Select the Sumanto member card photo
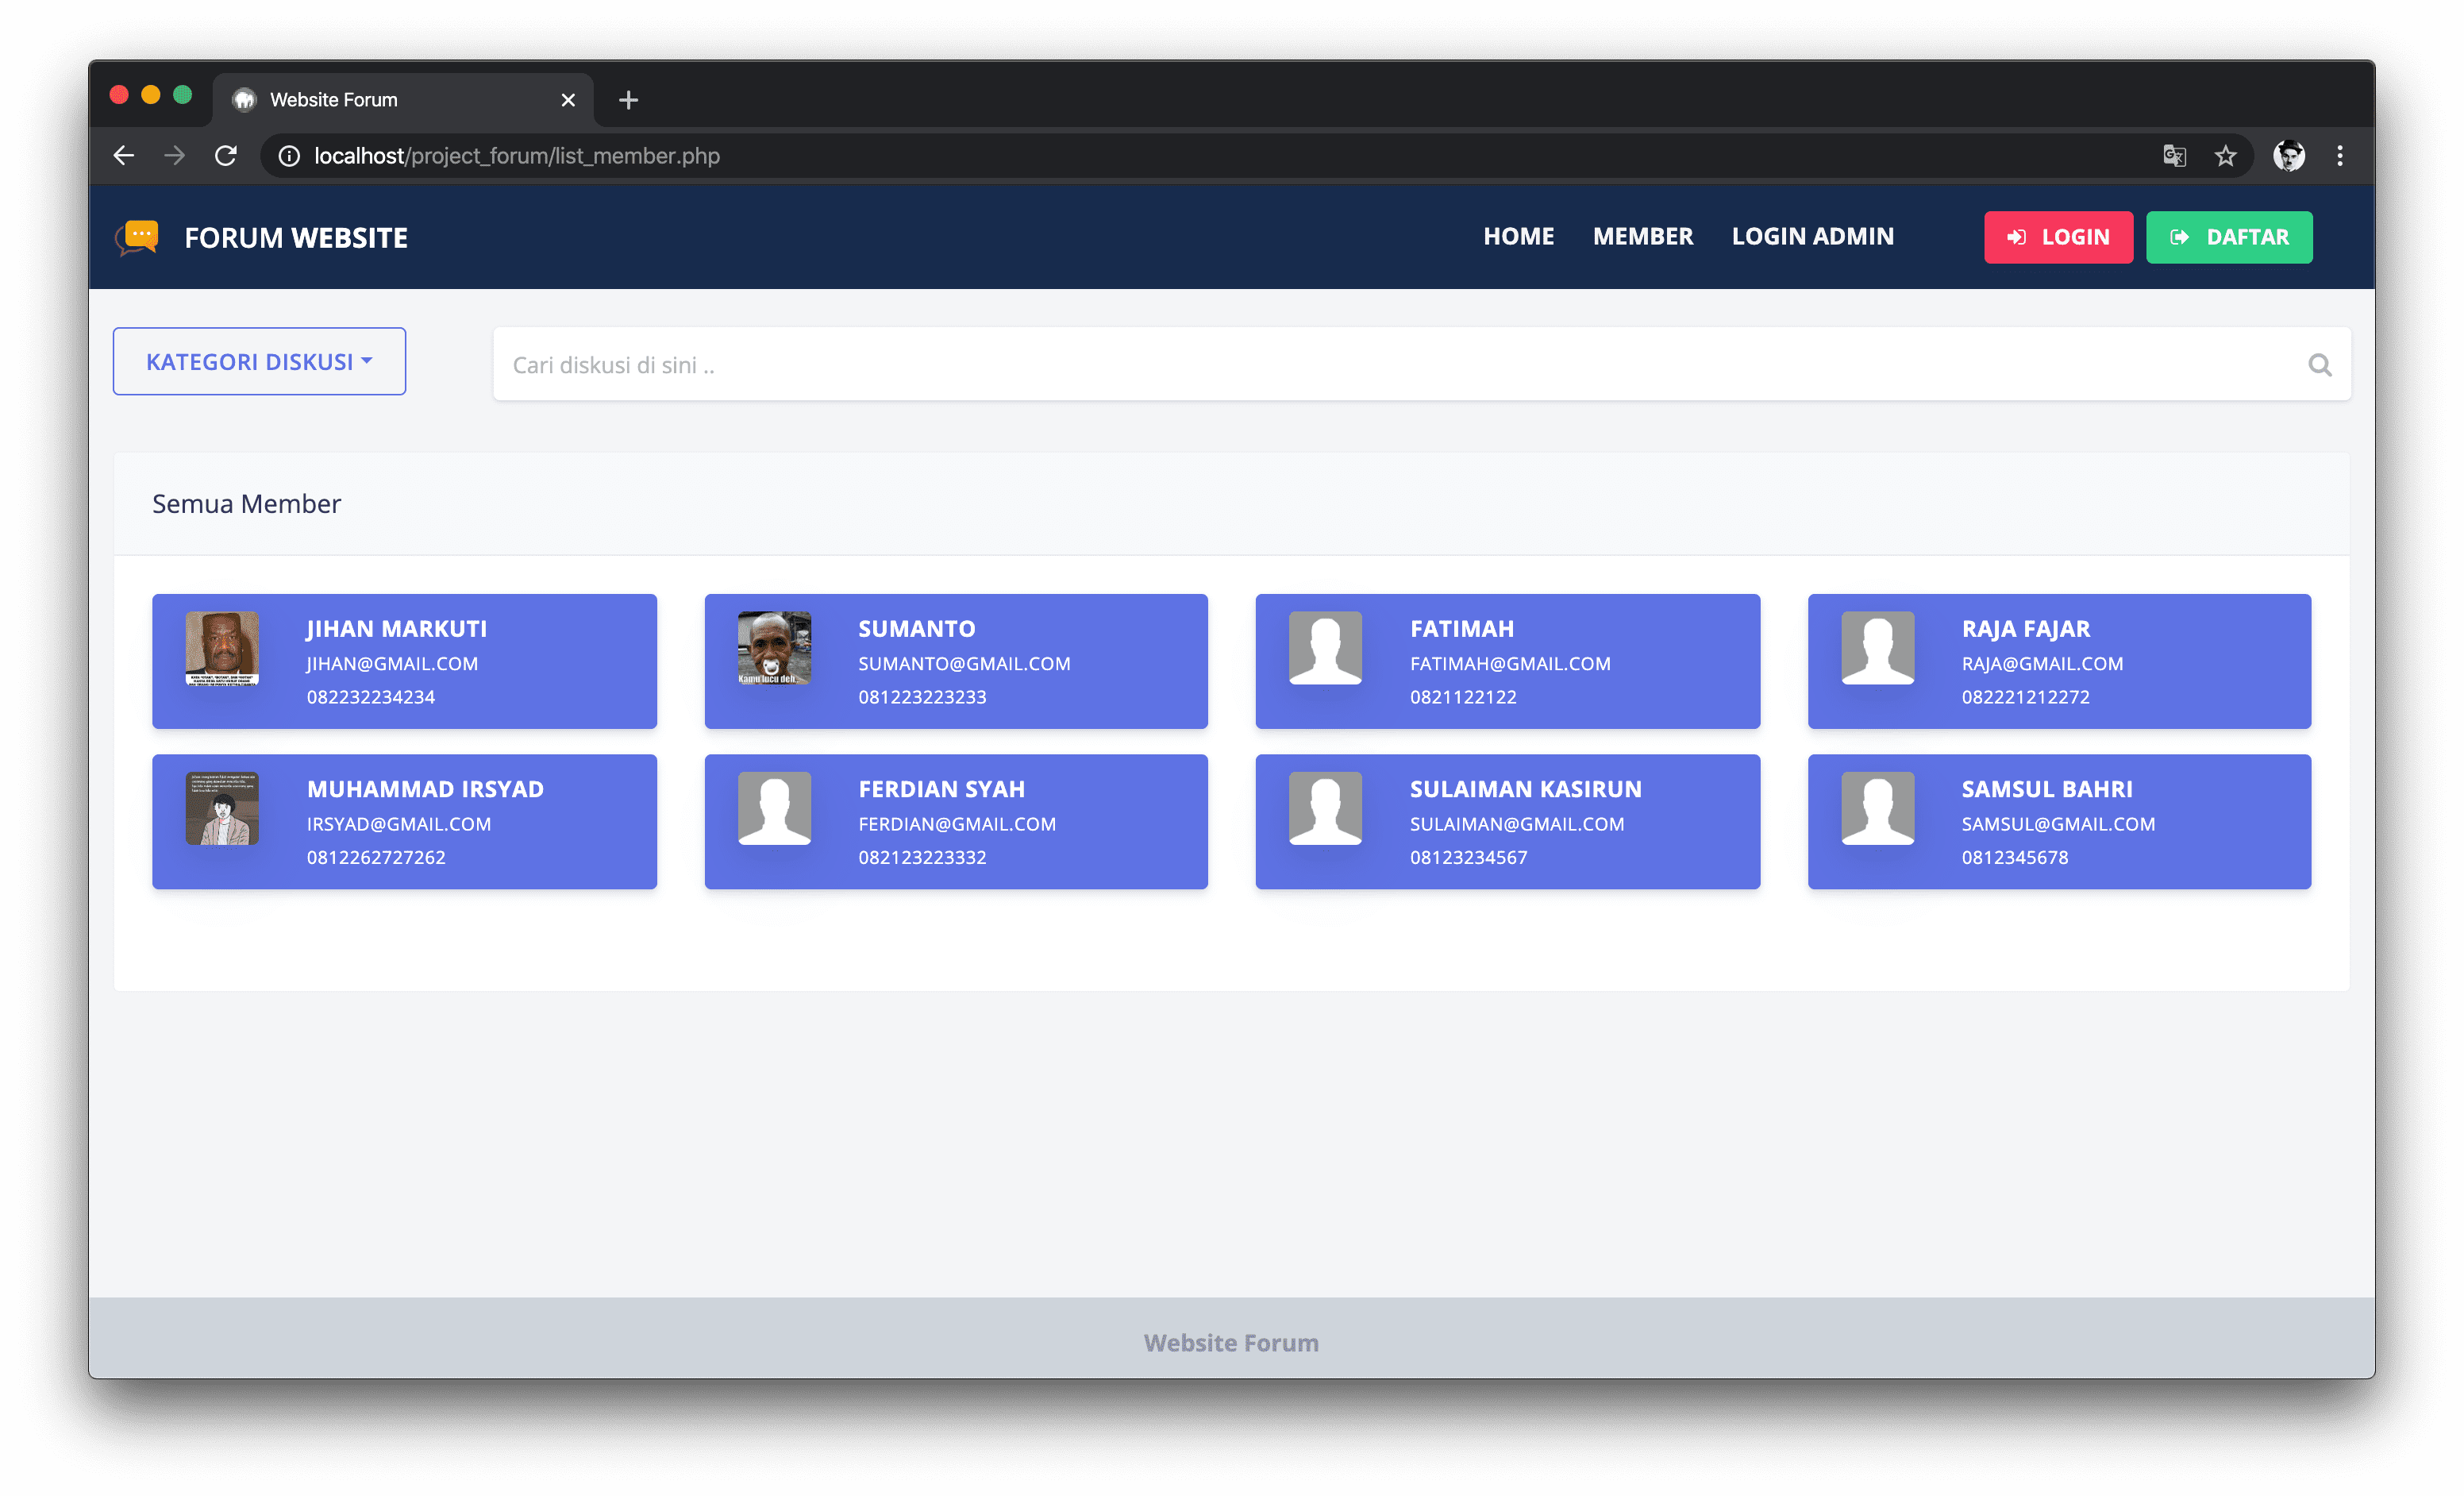 pyautogui.click(x=774, y=648)
